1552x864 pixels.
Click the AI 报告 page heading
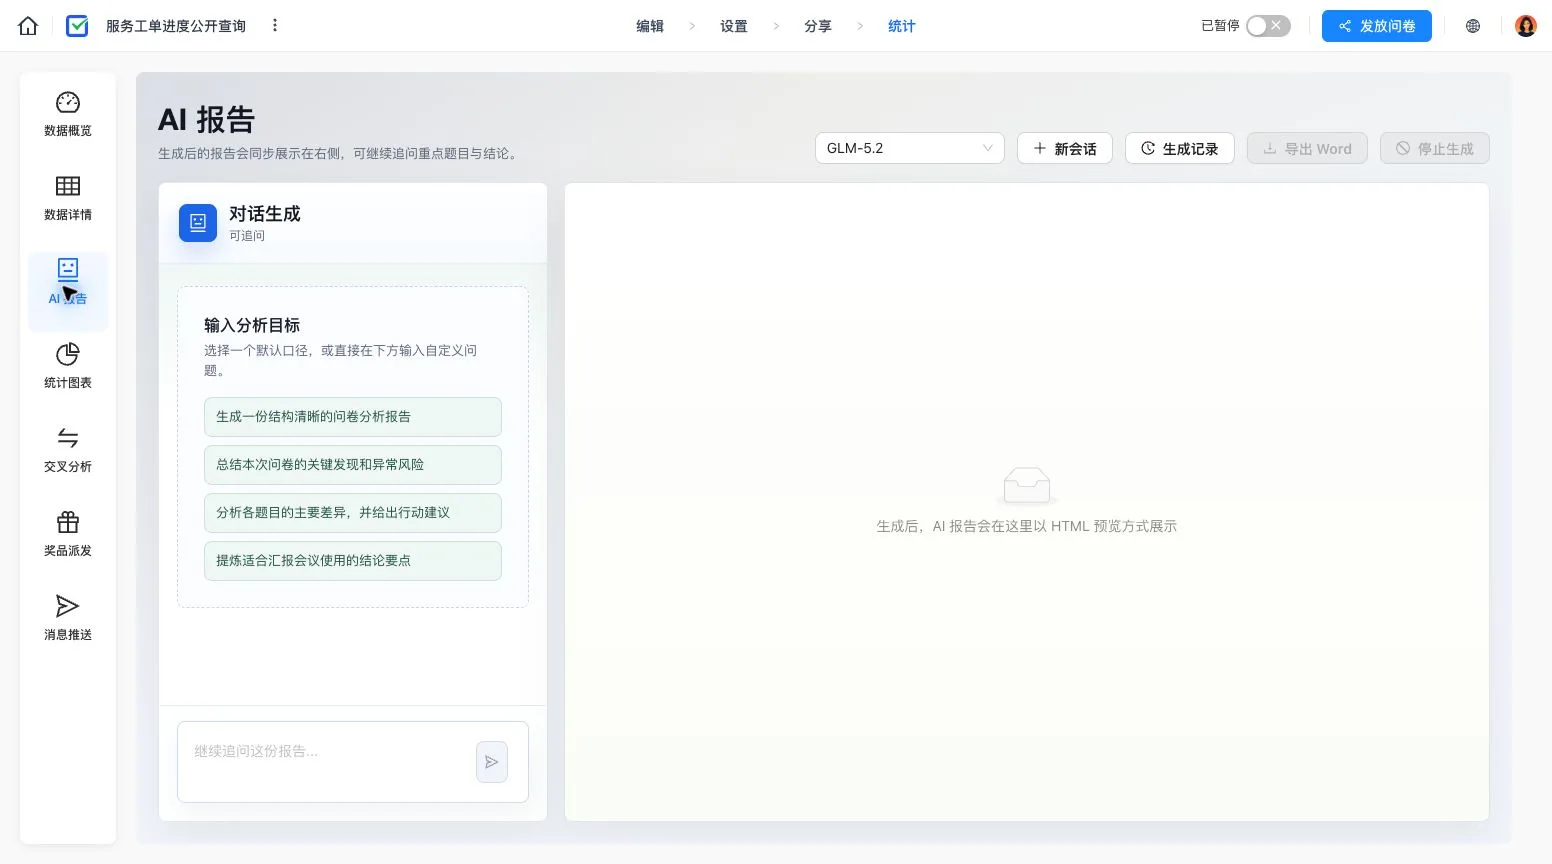tap(207, 120)
